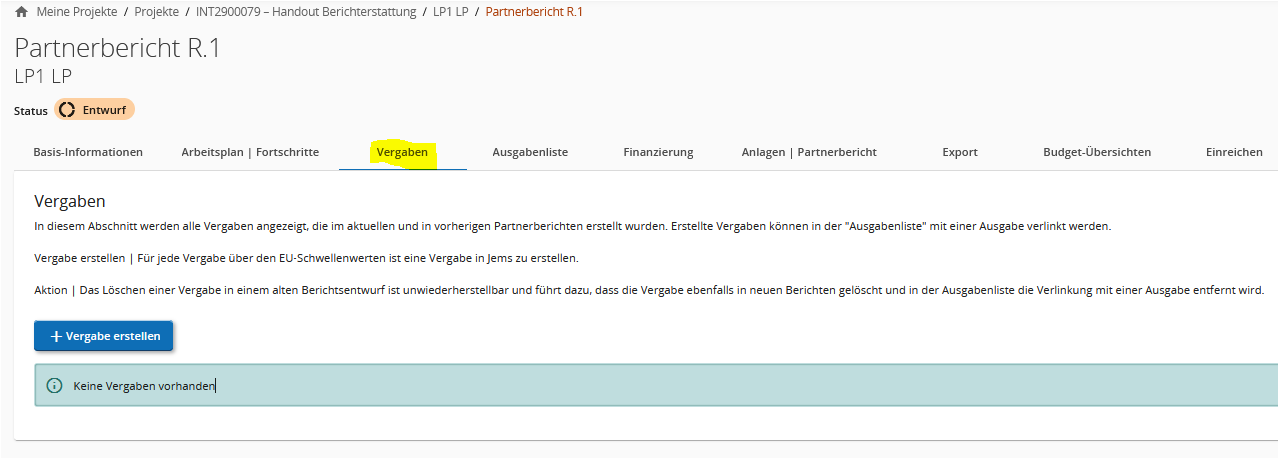
Task: Click the Keine Vergaben vorhanden message
Action: 144,385
